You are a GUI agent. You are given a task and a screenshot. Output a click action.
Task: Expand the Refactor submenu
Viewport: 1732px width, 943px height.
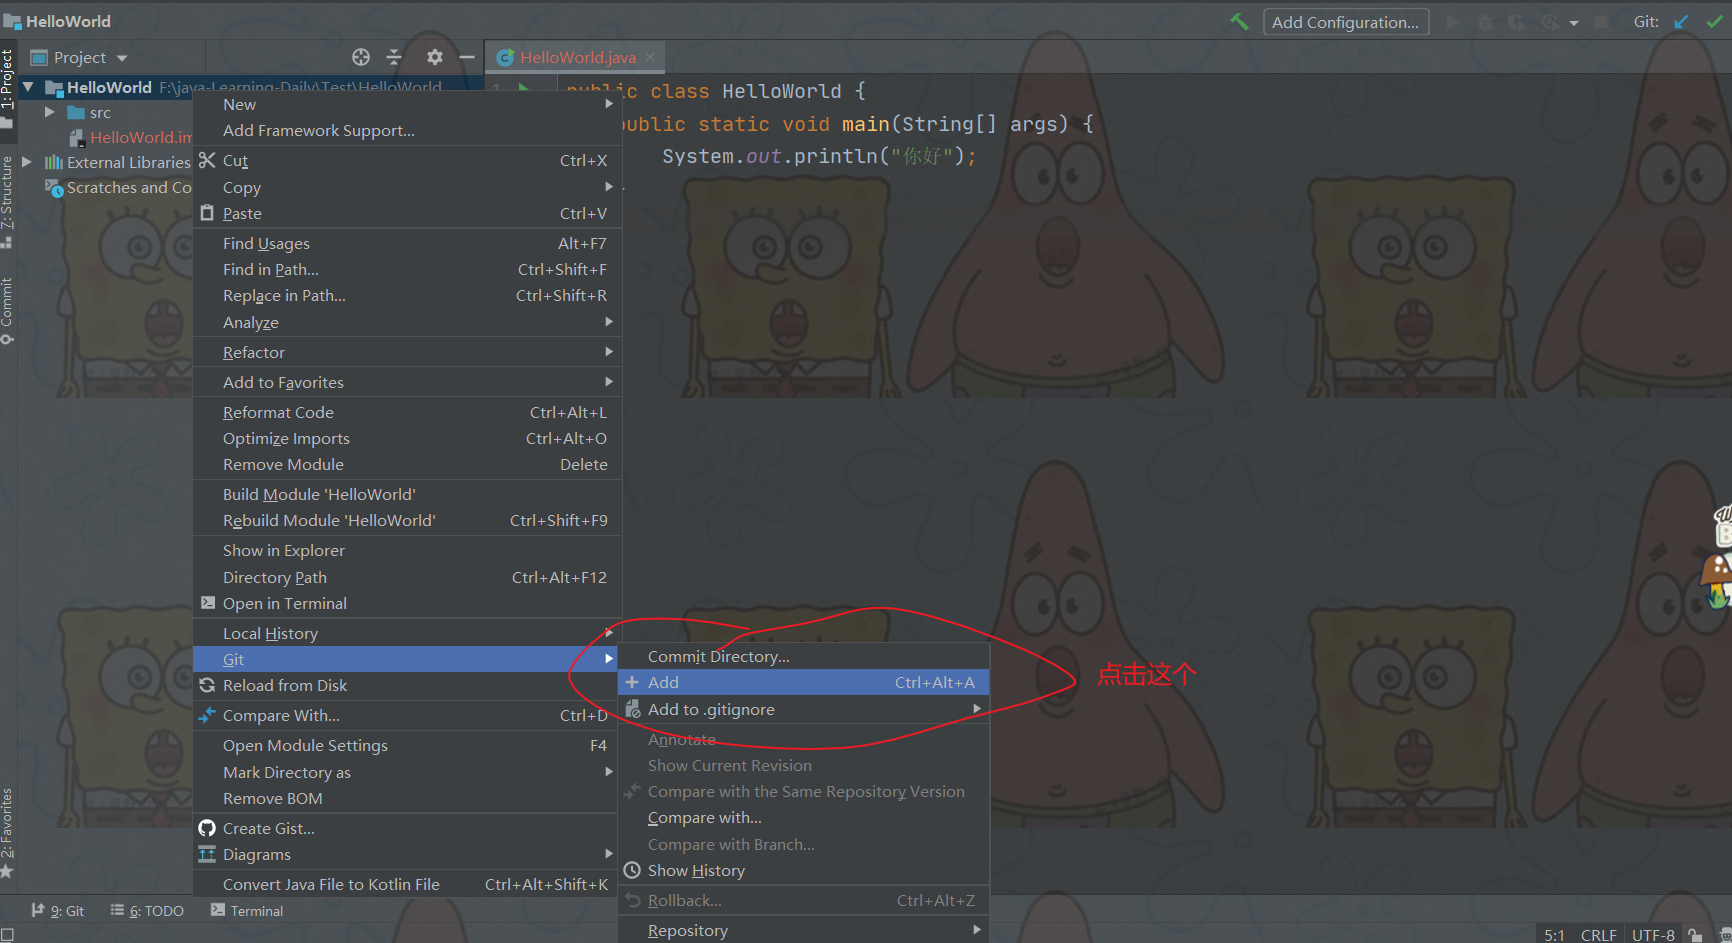click(x=407, y=352)
